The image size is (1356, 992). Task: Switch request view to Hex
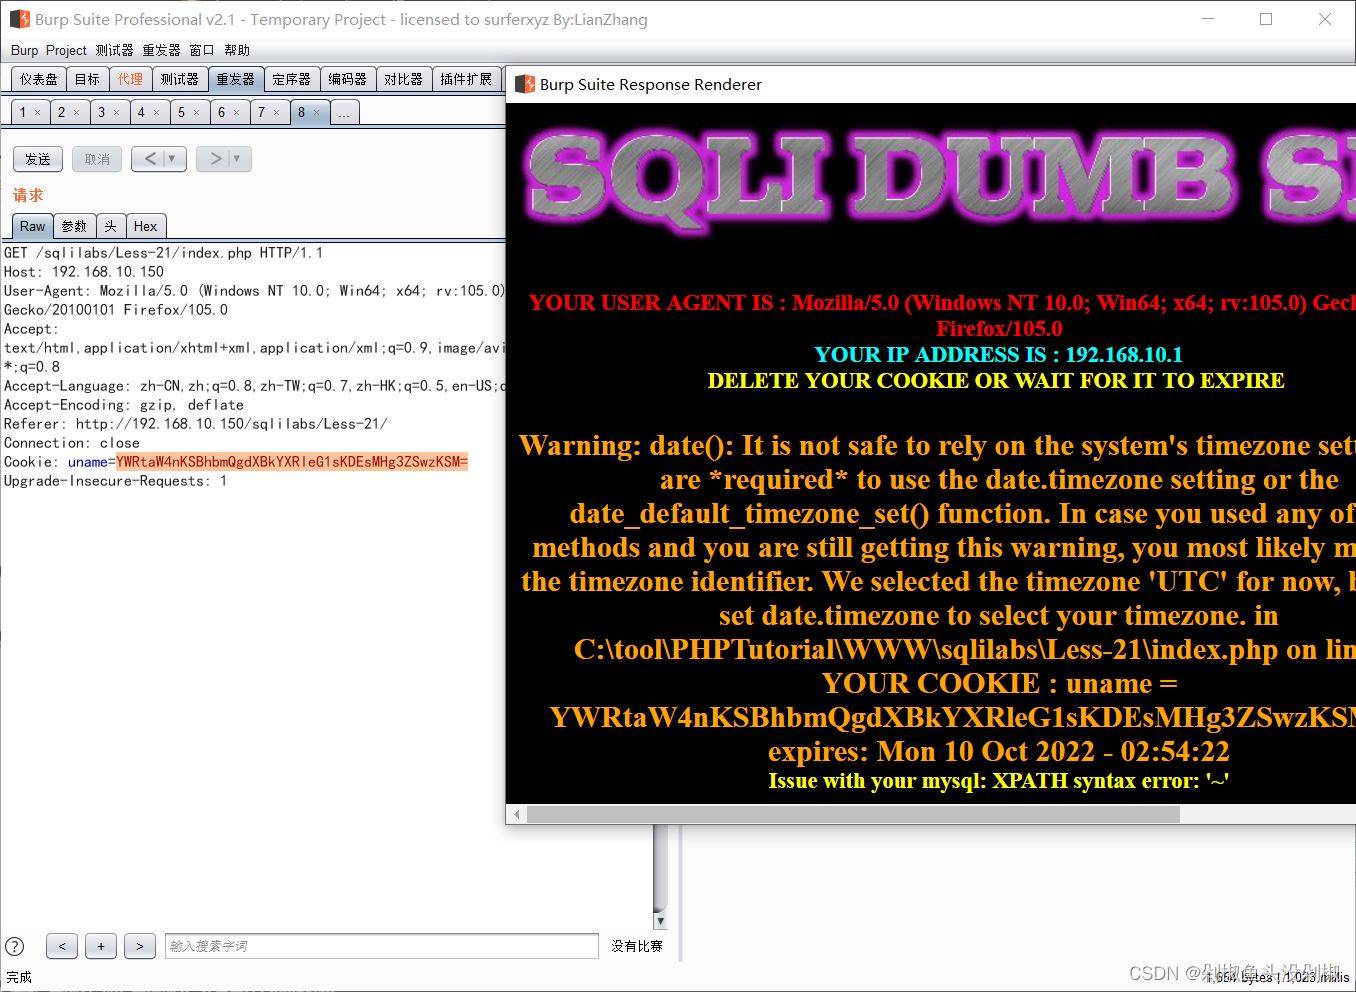click(x=145, y=226)
